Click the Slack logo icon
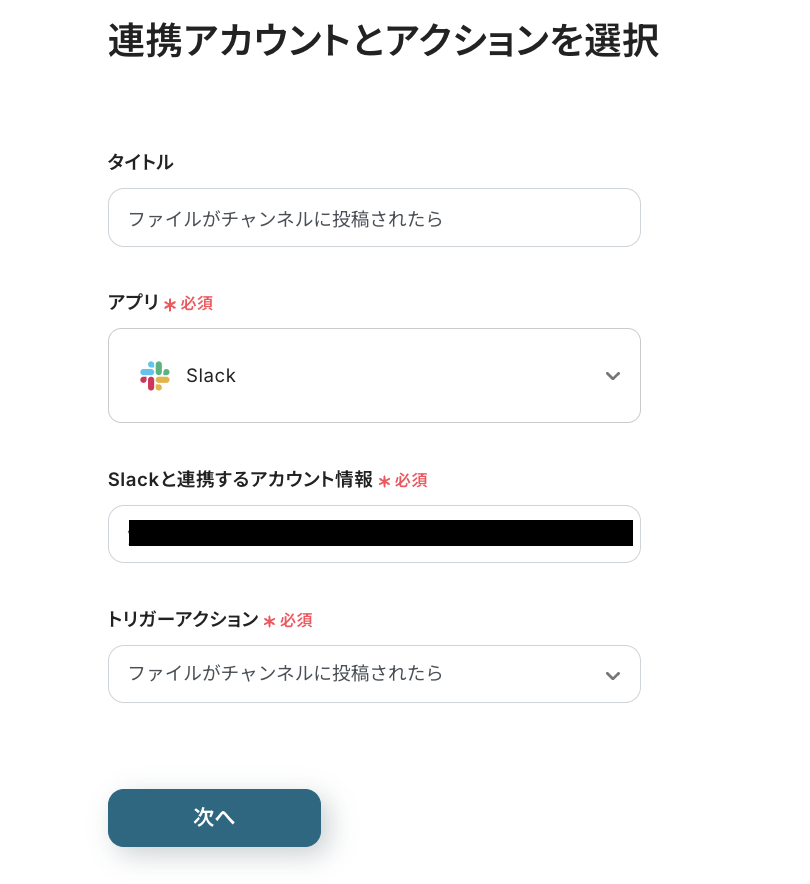 pyautogui.click(x=155, y=376)
